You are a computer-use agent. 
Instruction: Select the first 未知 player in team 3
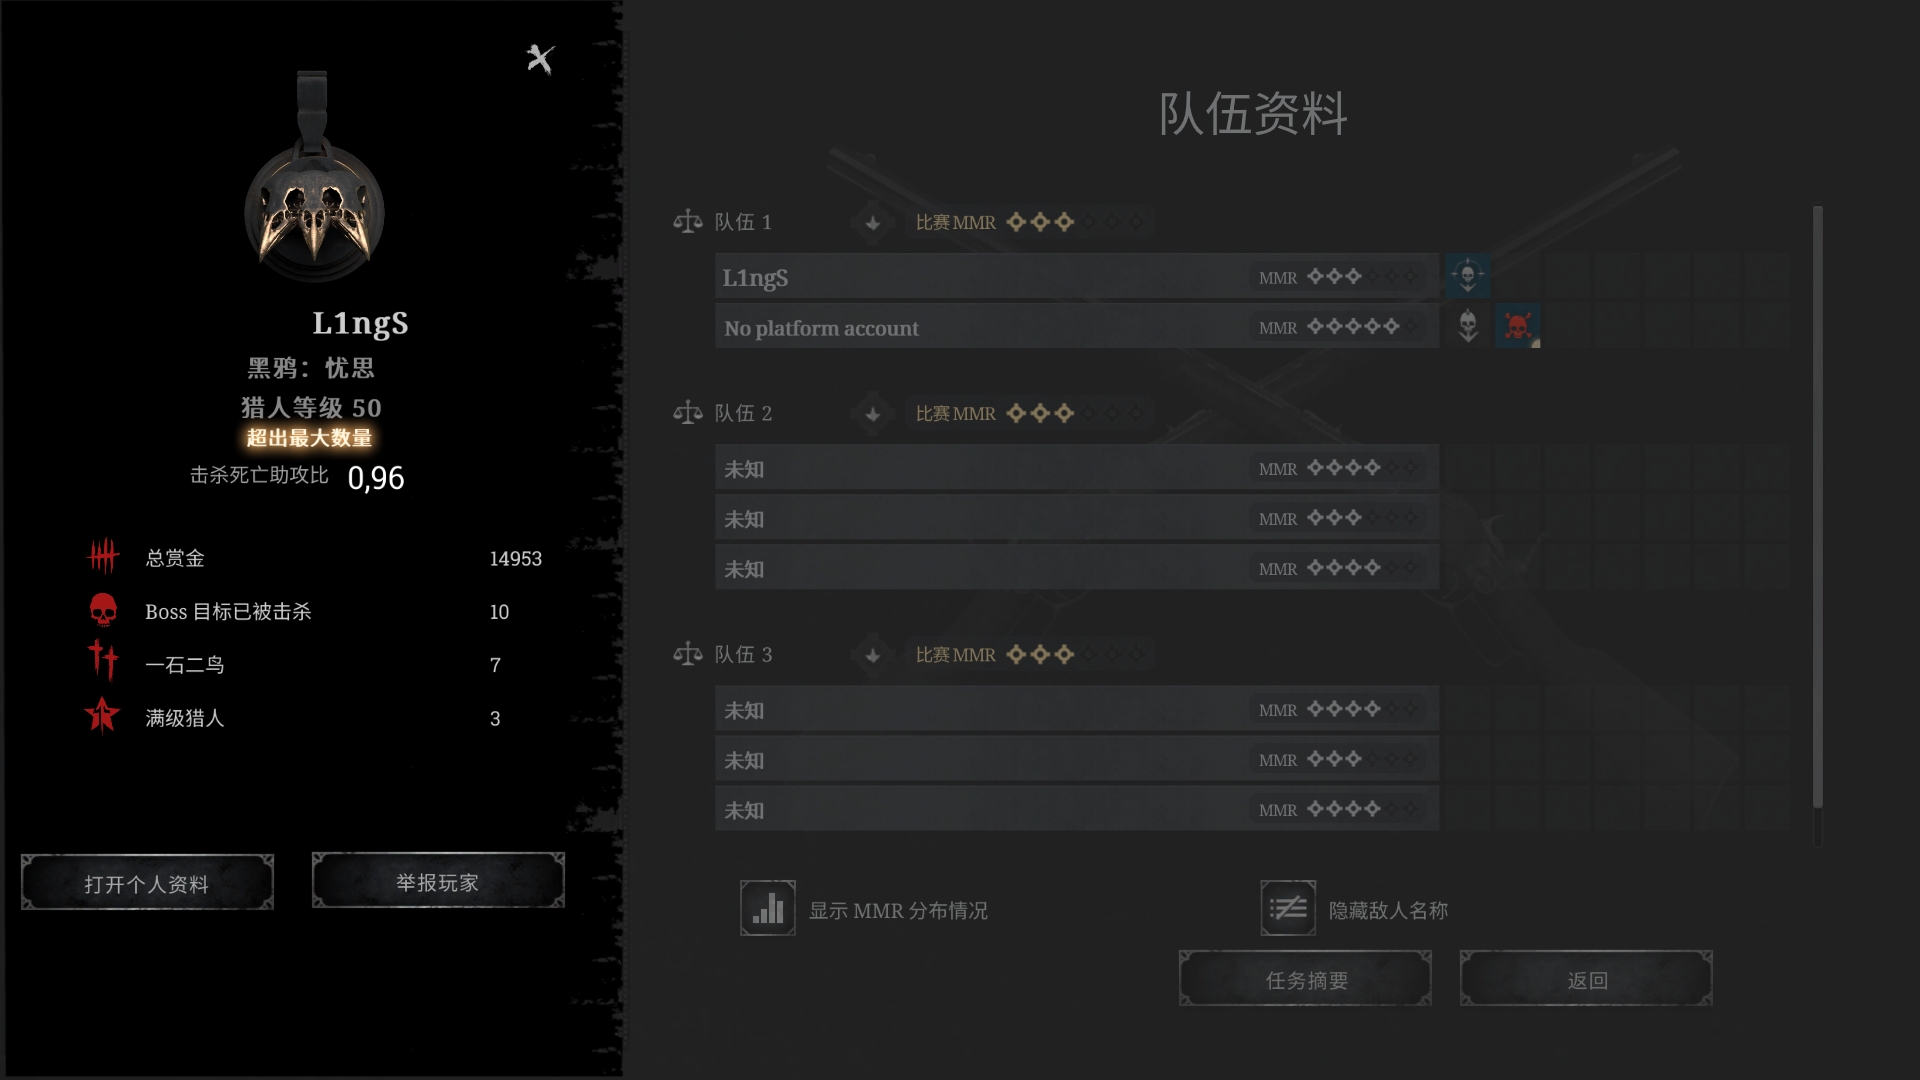click(x=1077, y=709)
